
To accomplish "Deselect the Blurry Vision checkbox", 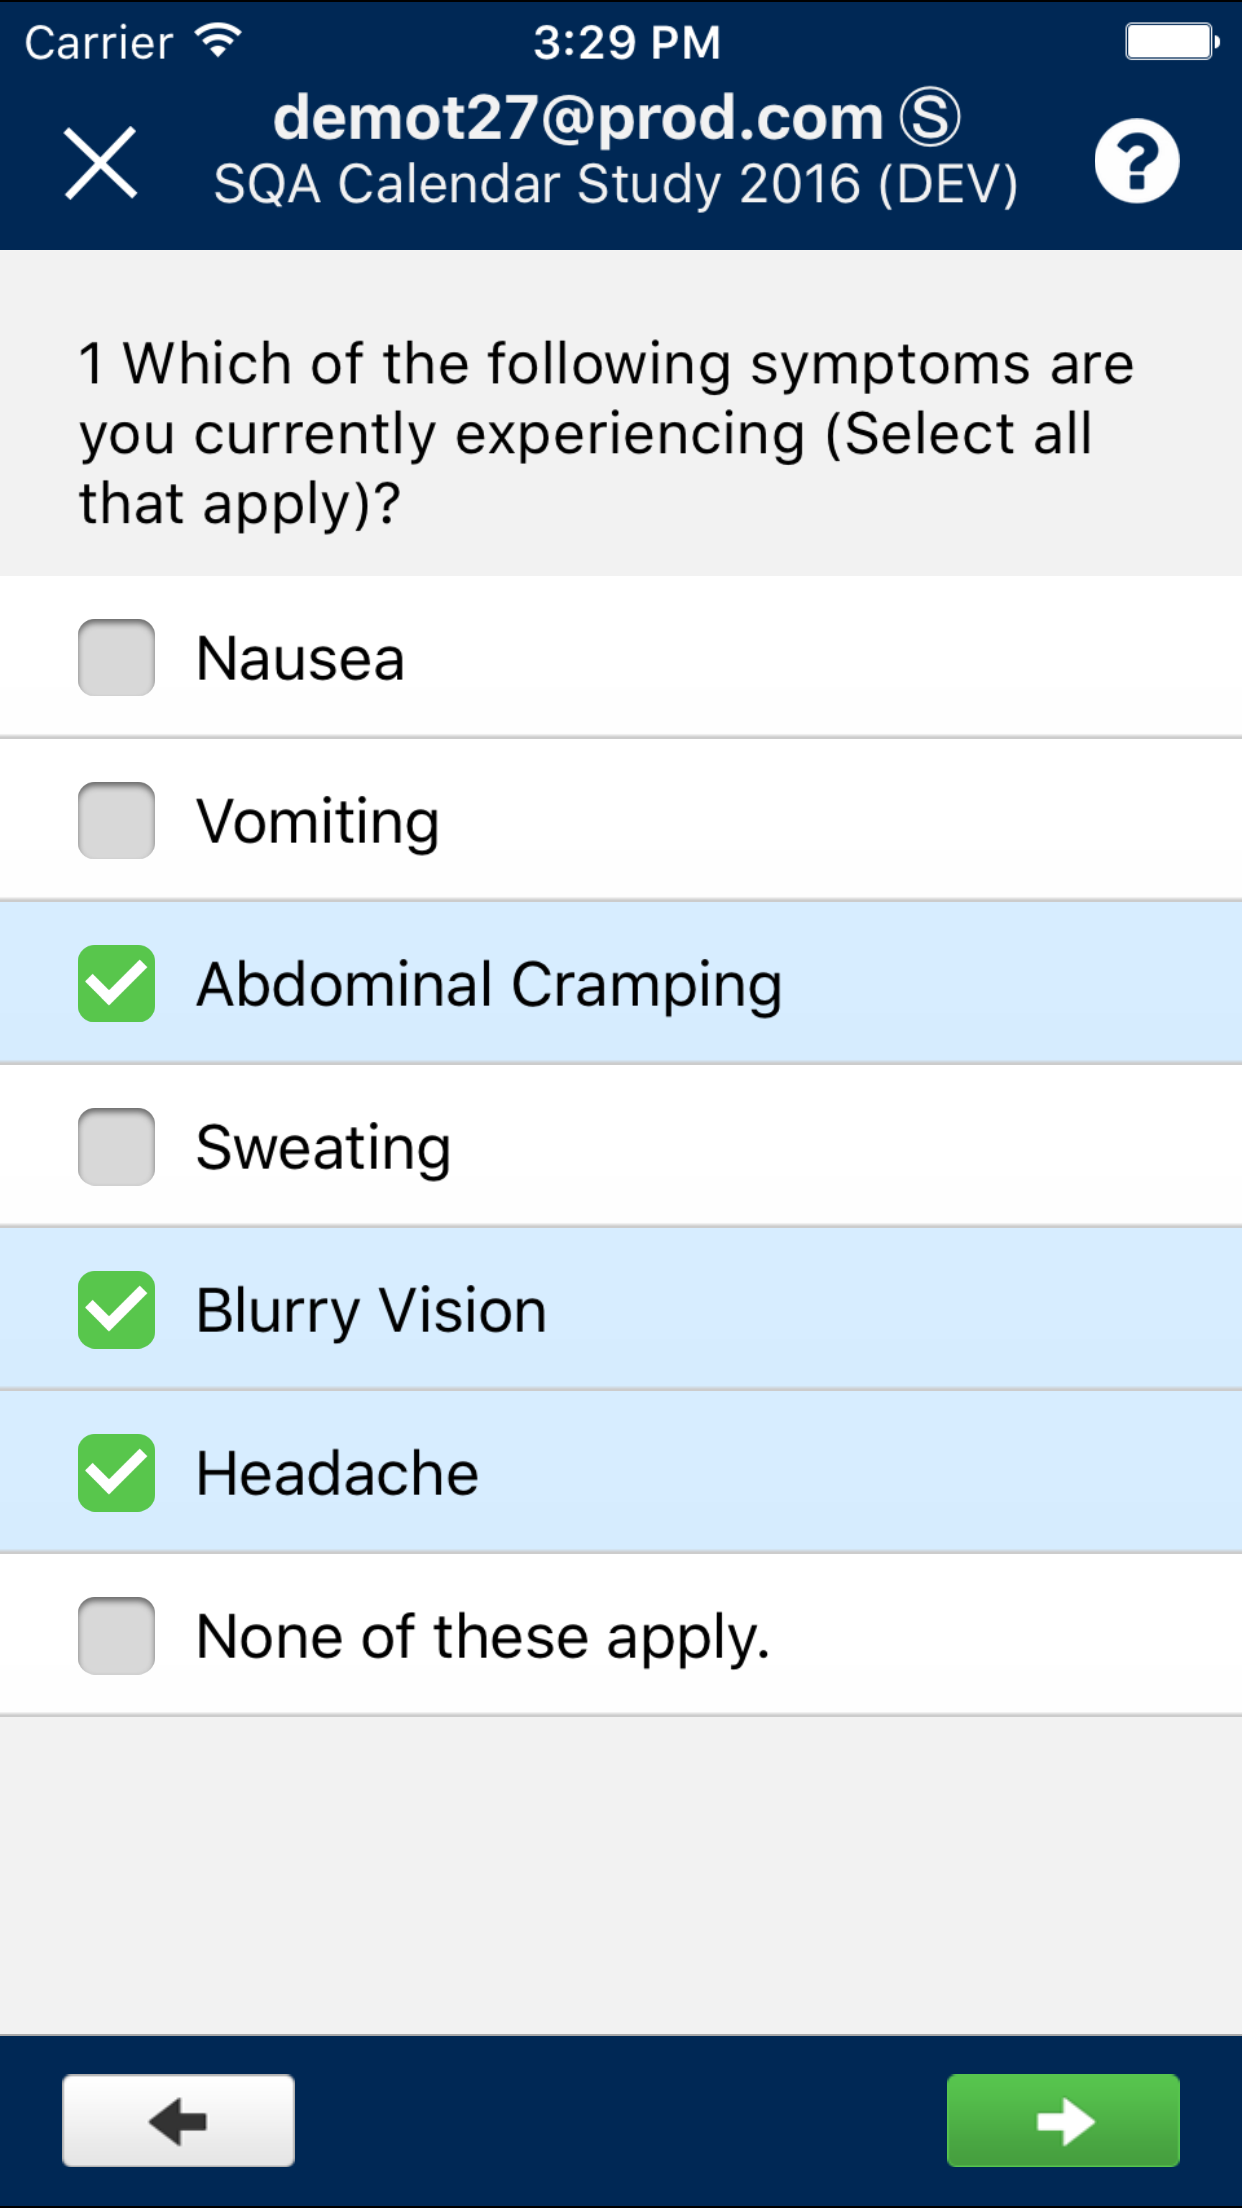I will pos(117,1310).
